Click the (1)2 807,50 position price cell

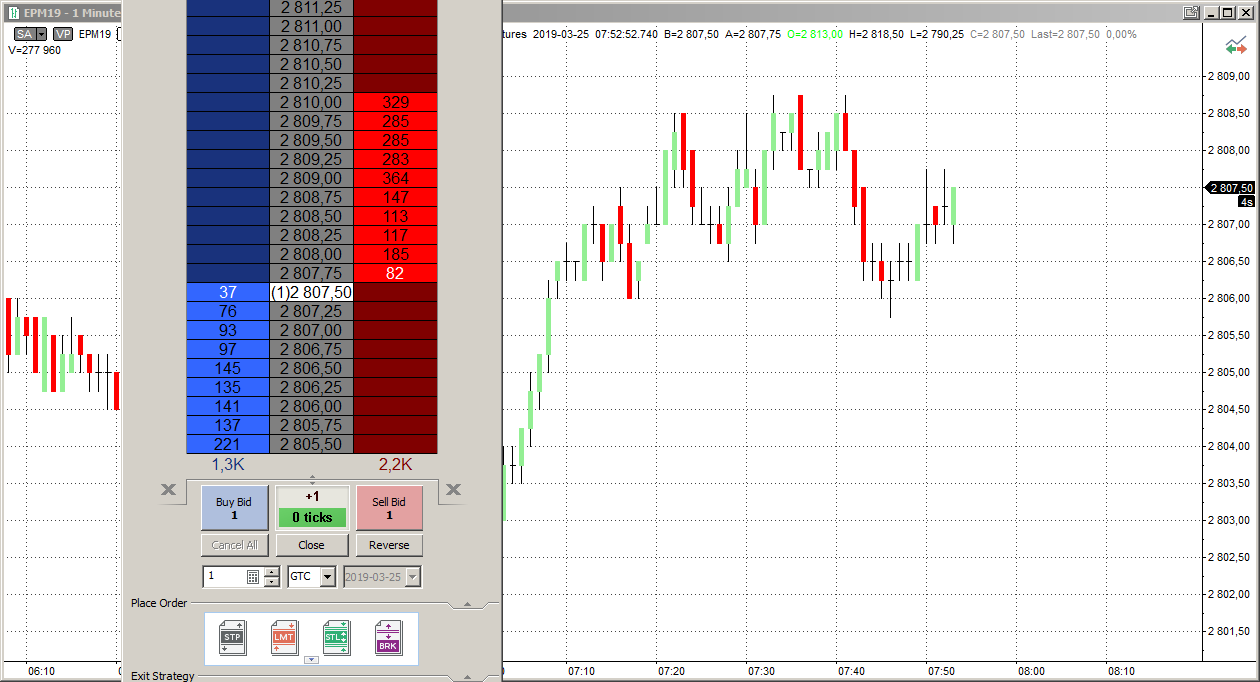click(312, 292)
